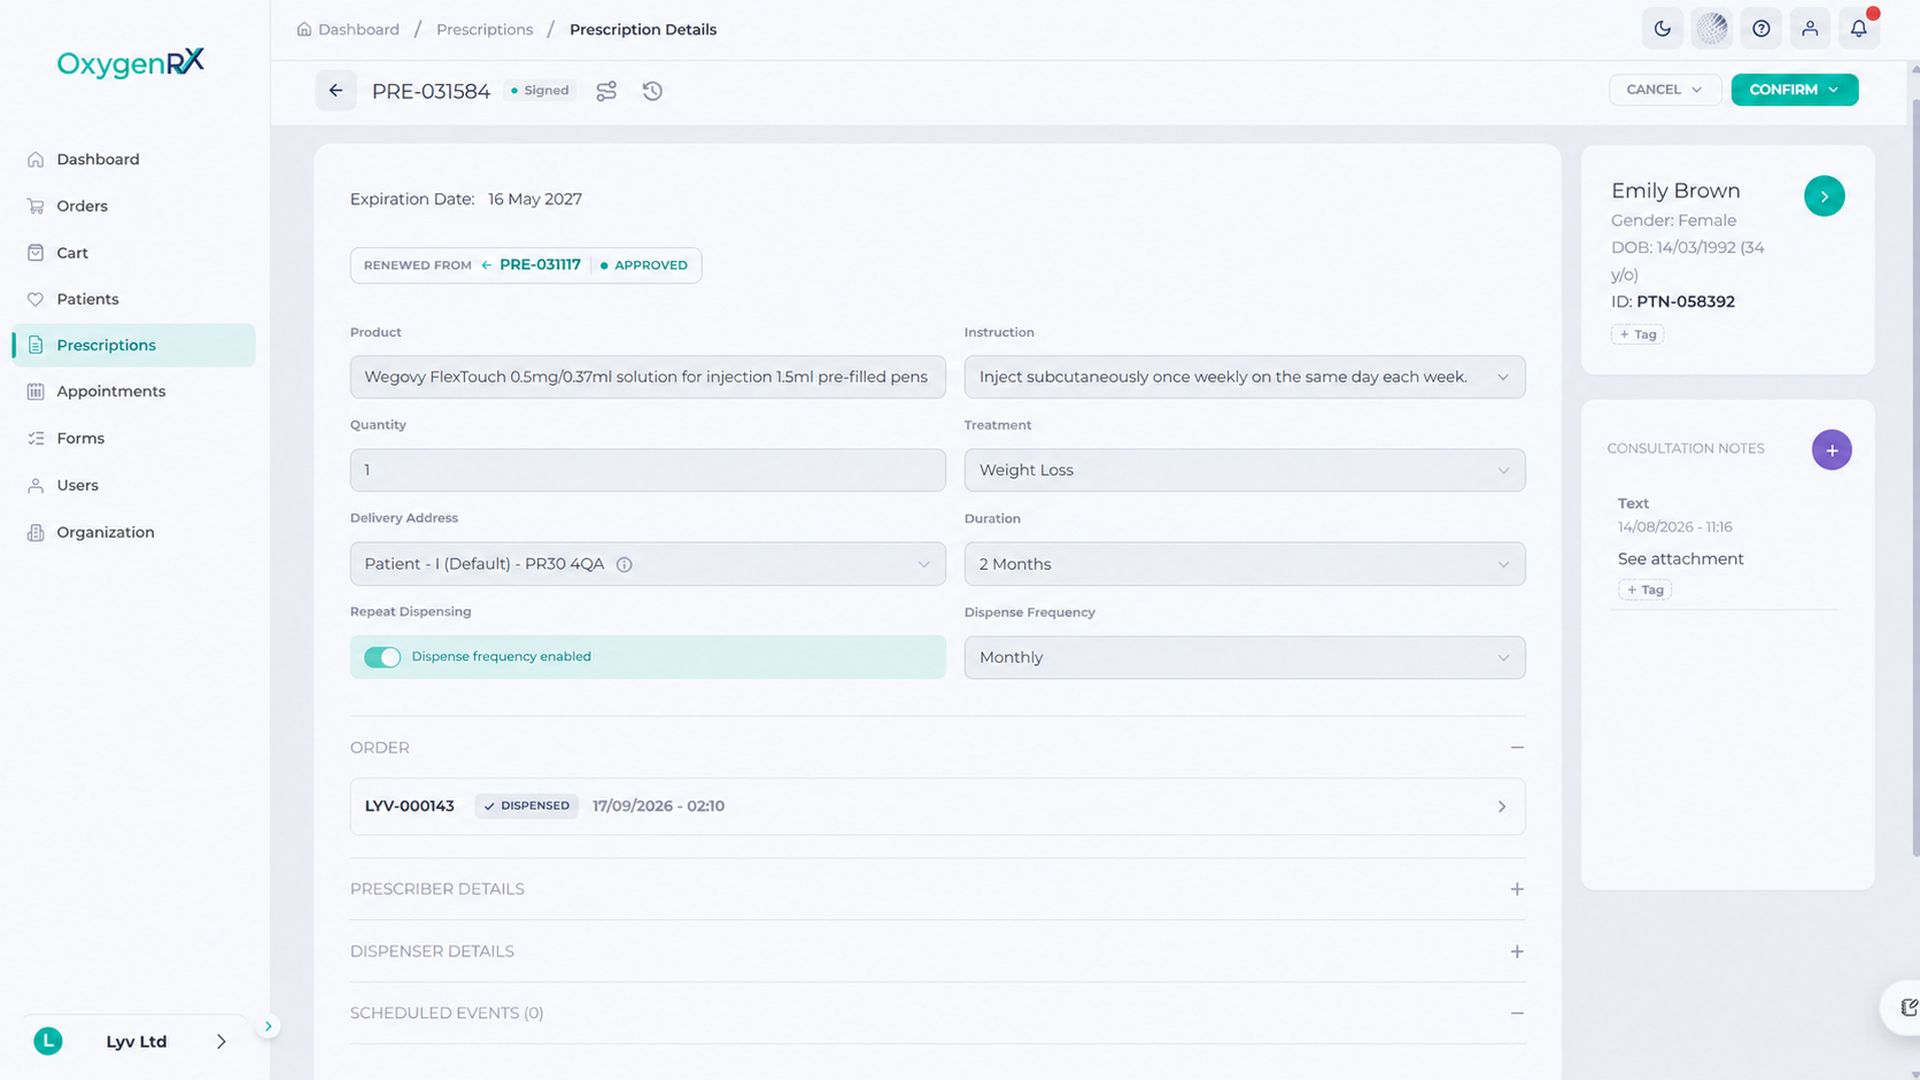Collapse the Scheduled Events section
This screenshot has width=1920, height=1080.
point(1516,1013)
